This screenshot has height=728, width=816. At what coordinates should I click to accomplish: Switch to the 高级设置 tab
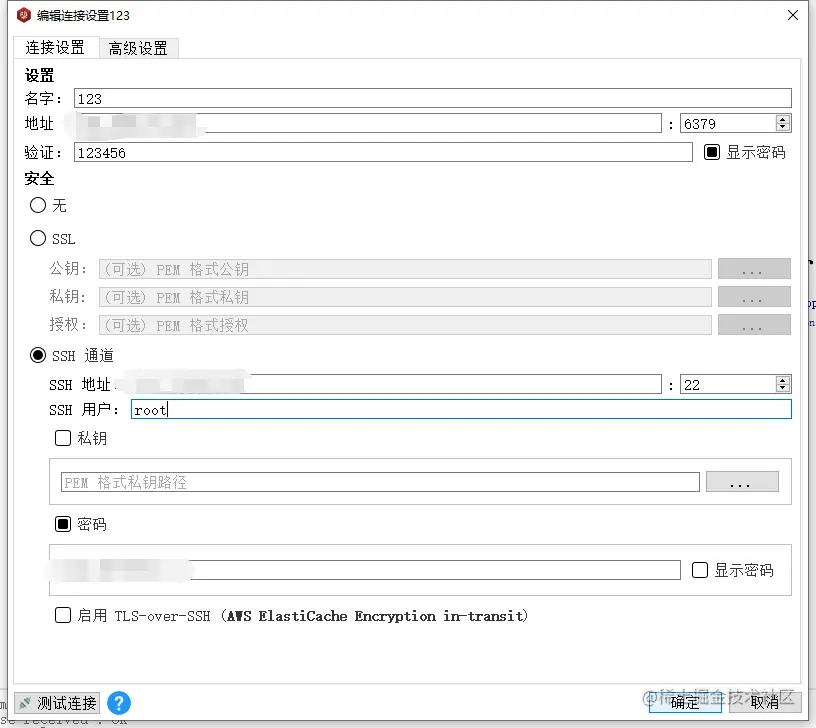138,47
